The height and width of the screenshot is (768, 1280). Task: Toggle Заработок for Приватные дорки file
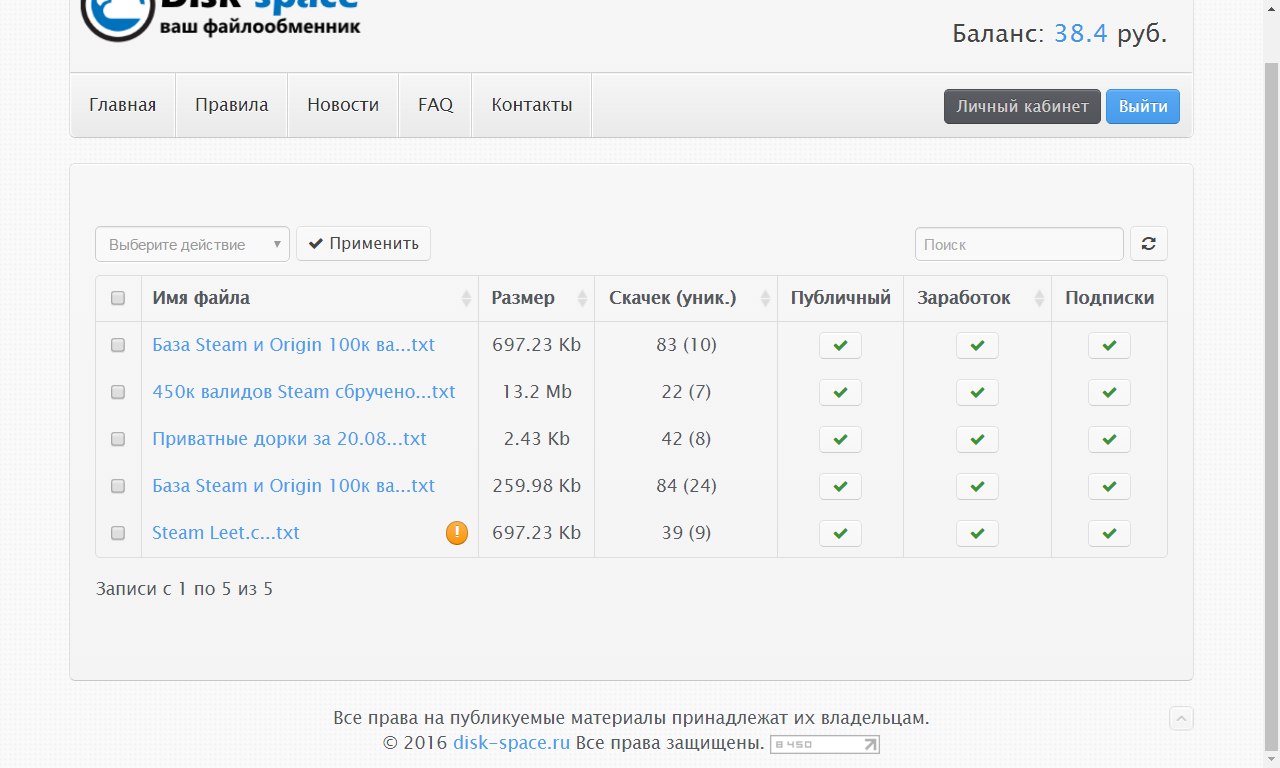click(x=977, y=440)
